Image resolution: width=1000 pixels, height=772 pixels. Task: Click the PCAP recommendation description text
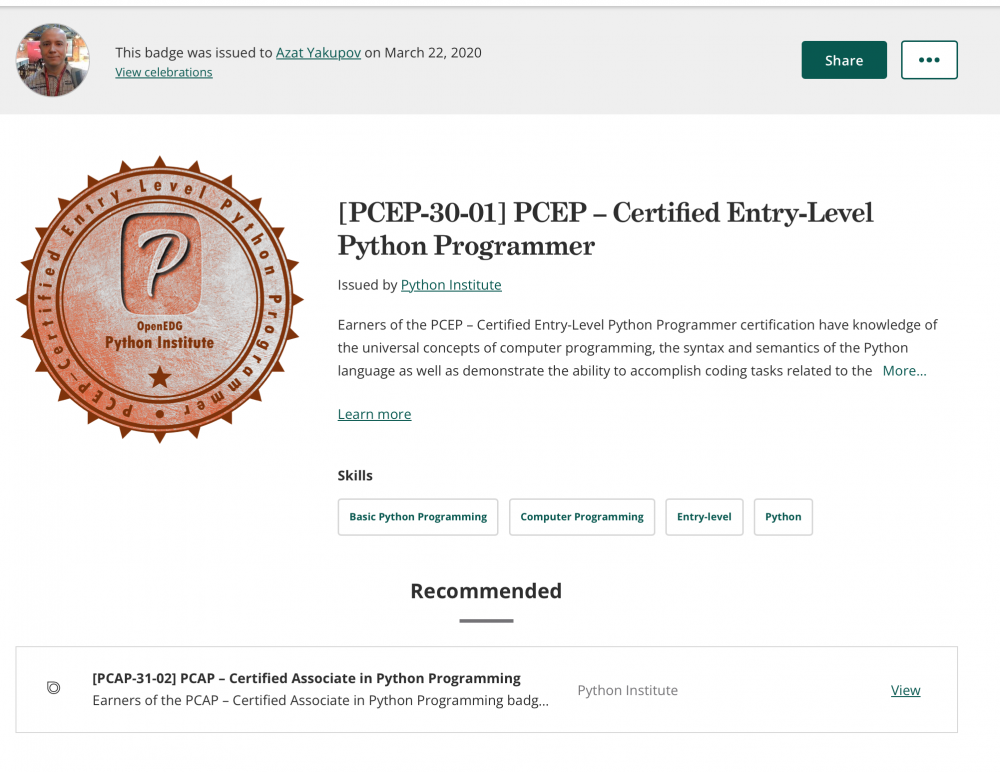pyautogui.click(x=320, y=700)
